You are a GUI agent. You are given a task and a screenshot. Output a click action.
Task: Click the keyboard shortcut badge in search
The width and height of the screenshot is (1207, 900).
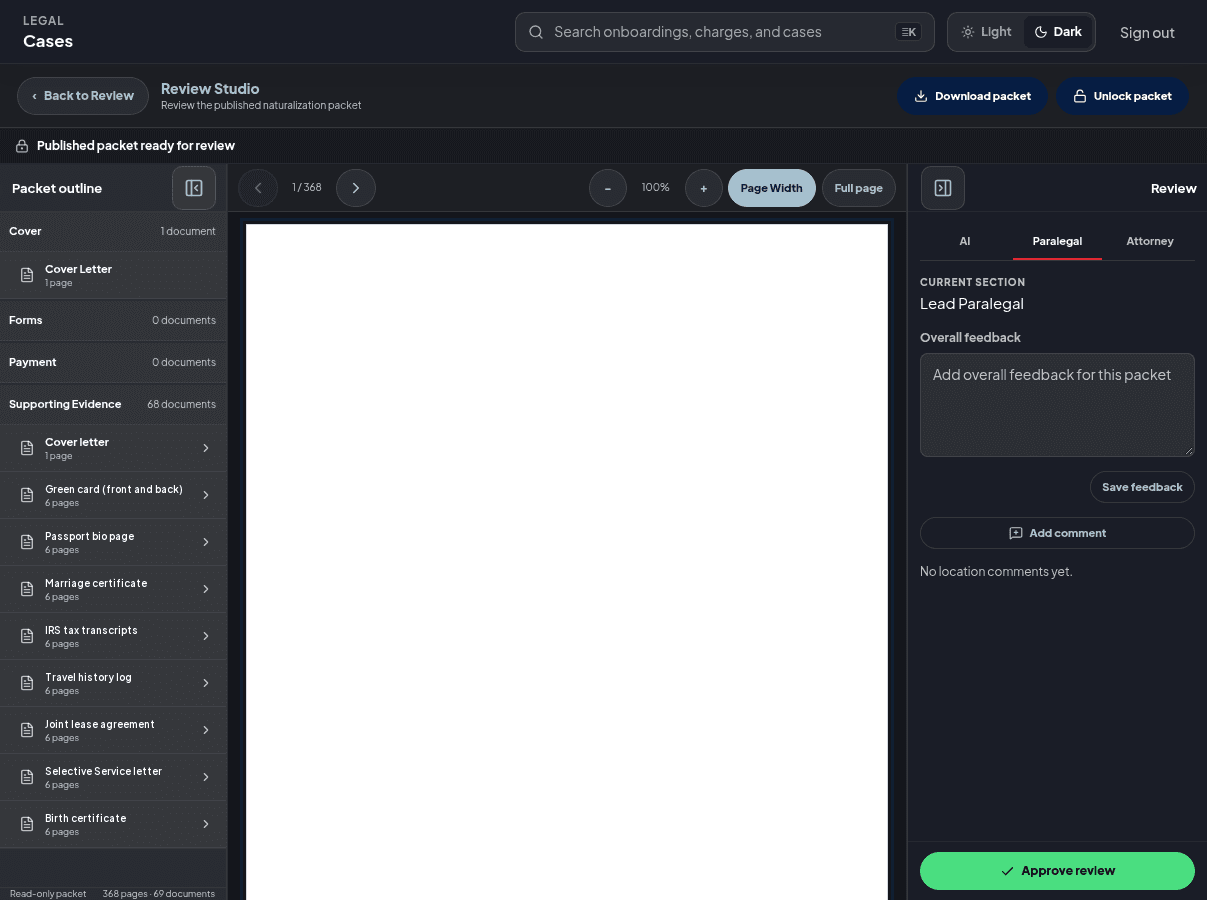(x=908, y=32)
